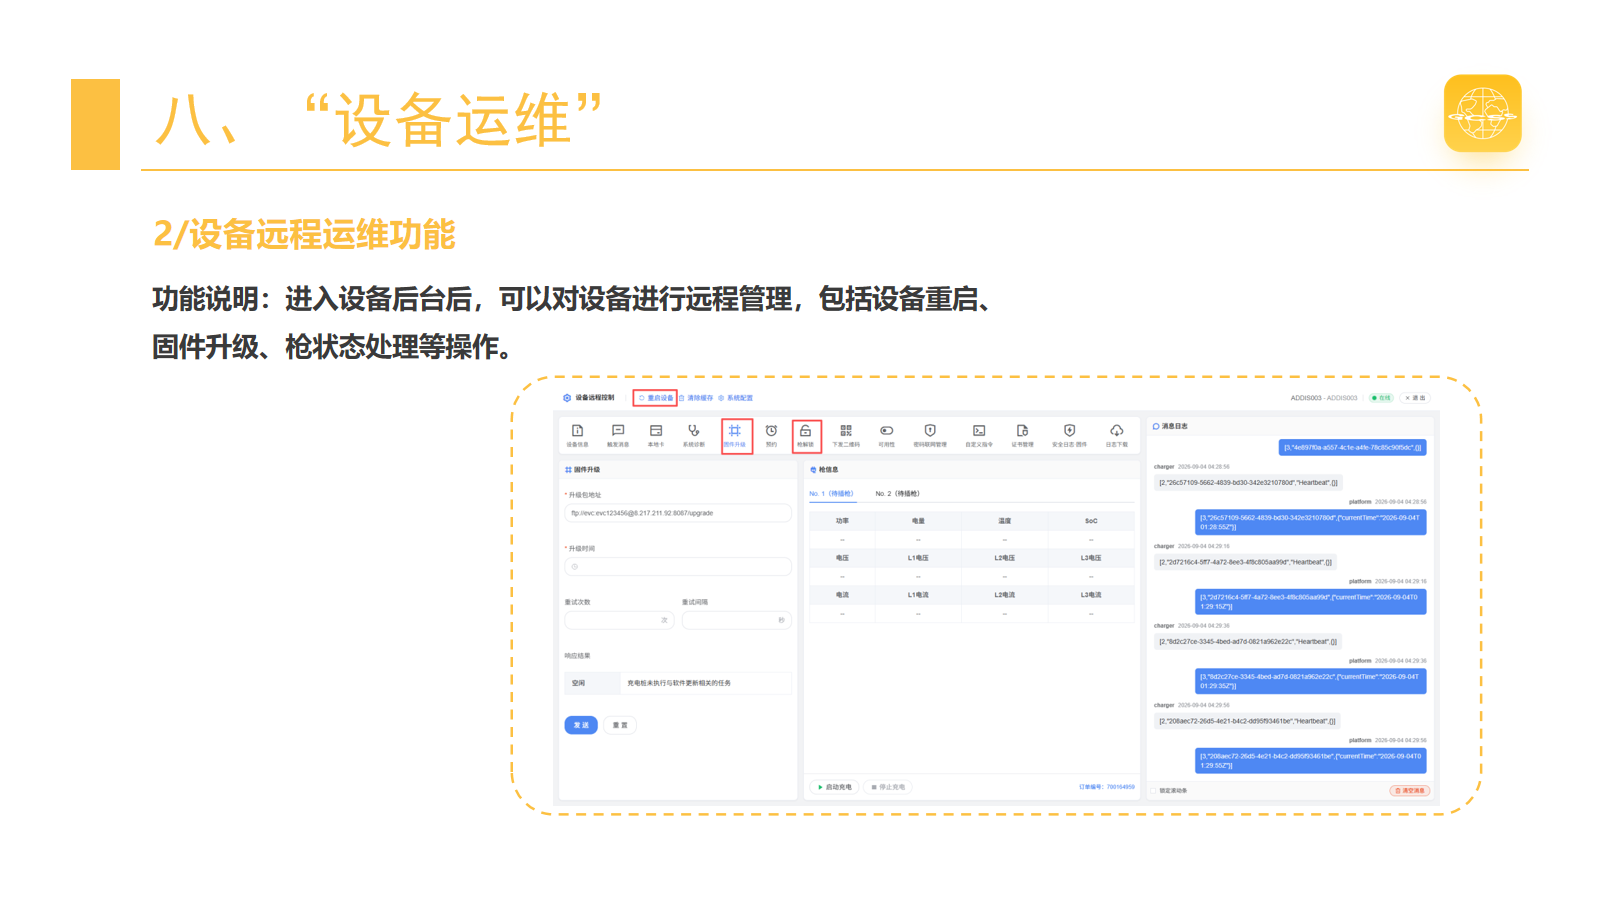Click the 重置 reset button

pos(620,725)
